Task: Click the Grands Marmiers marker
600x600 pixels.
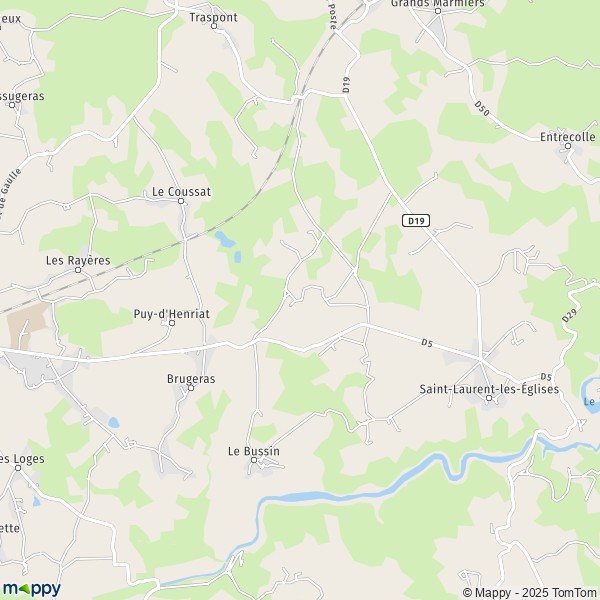Action: (438, 11)
